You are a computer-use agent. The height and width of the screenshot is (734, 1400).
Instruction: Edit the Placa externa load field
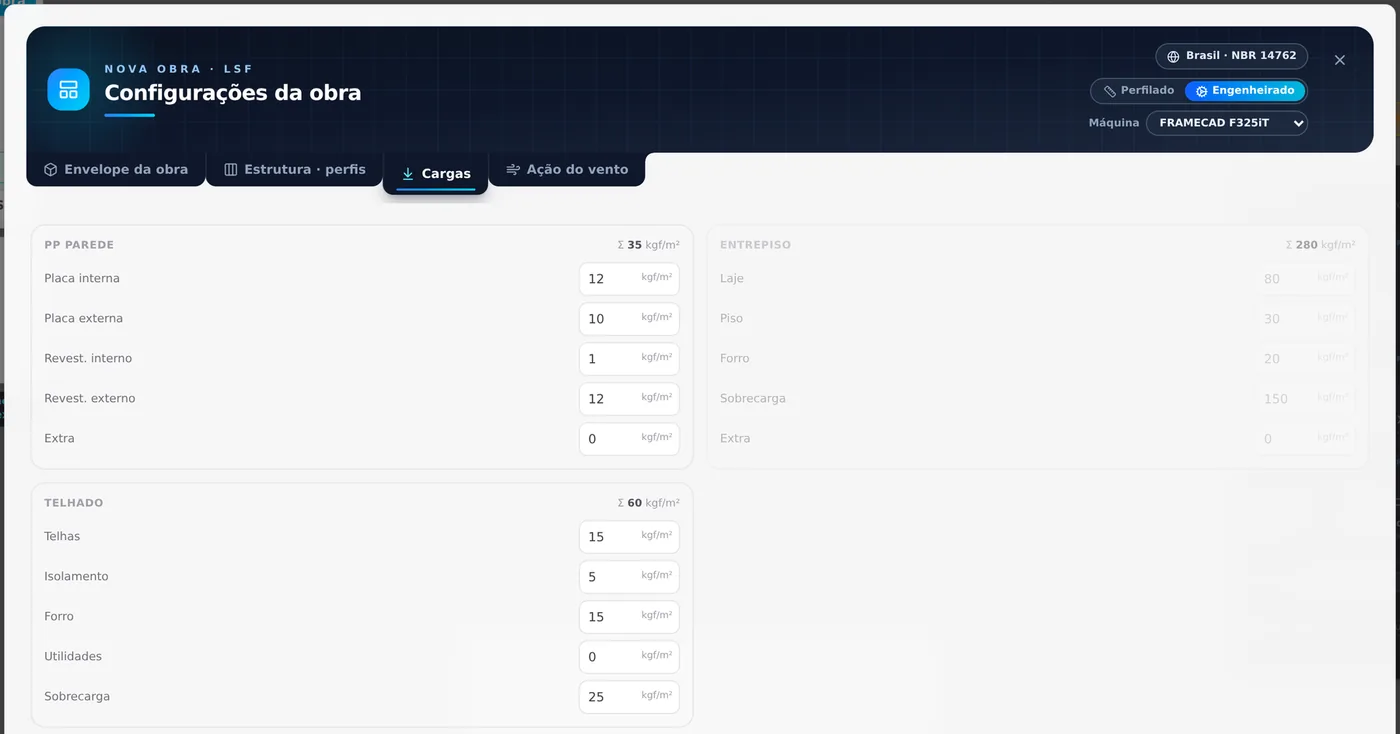tap(629, 319)
